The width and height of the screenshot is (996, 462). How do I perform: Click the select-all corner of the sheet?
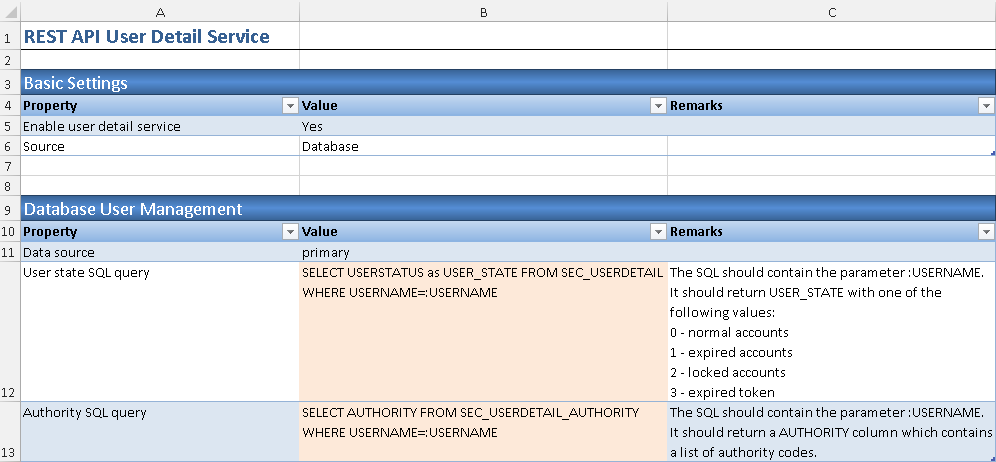(x=9, y=11)
